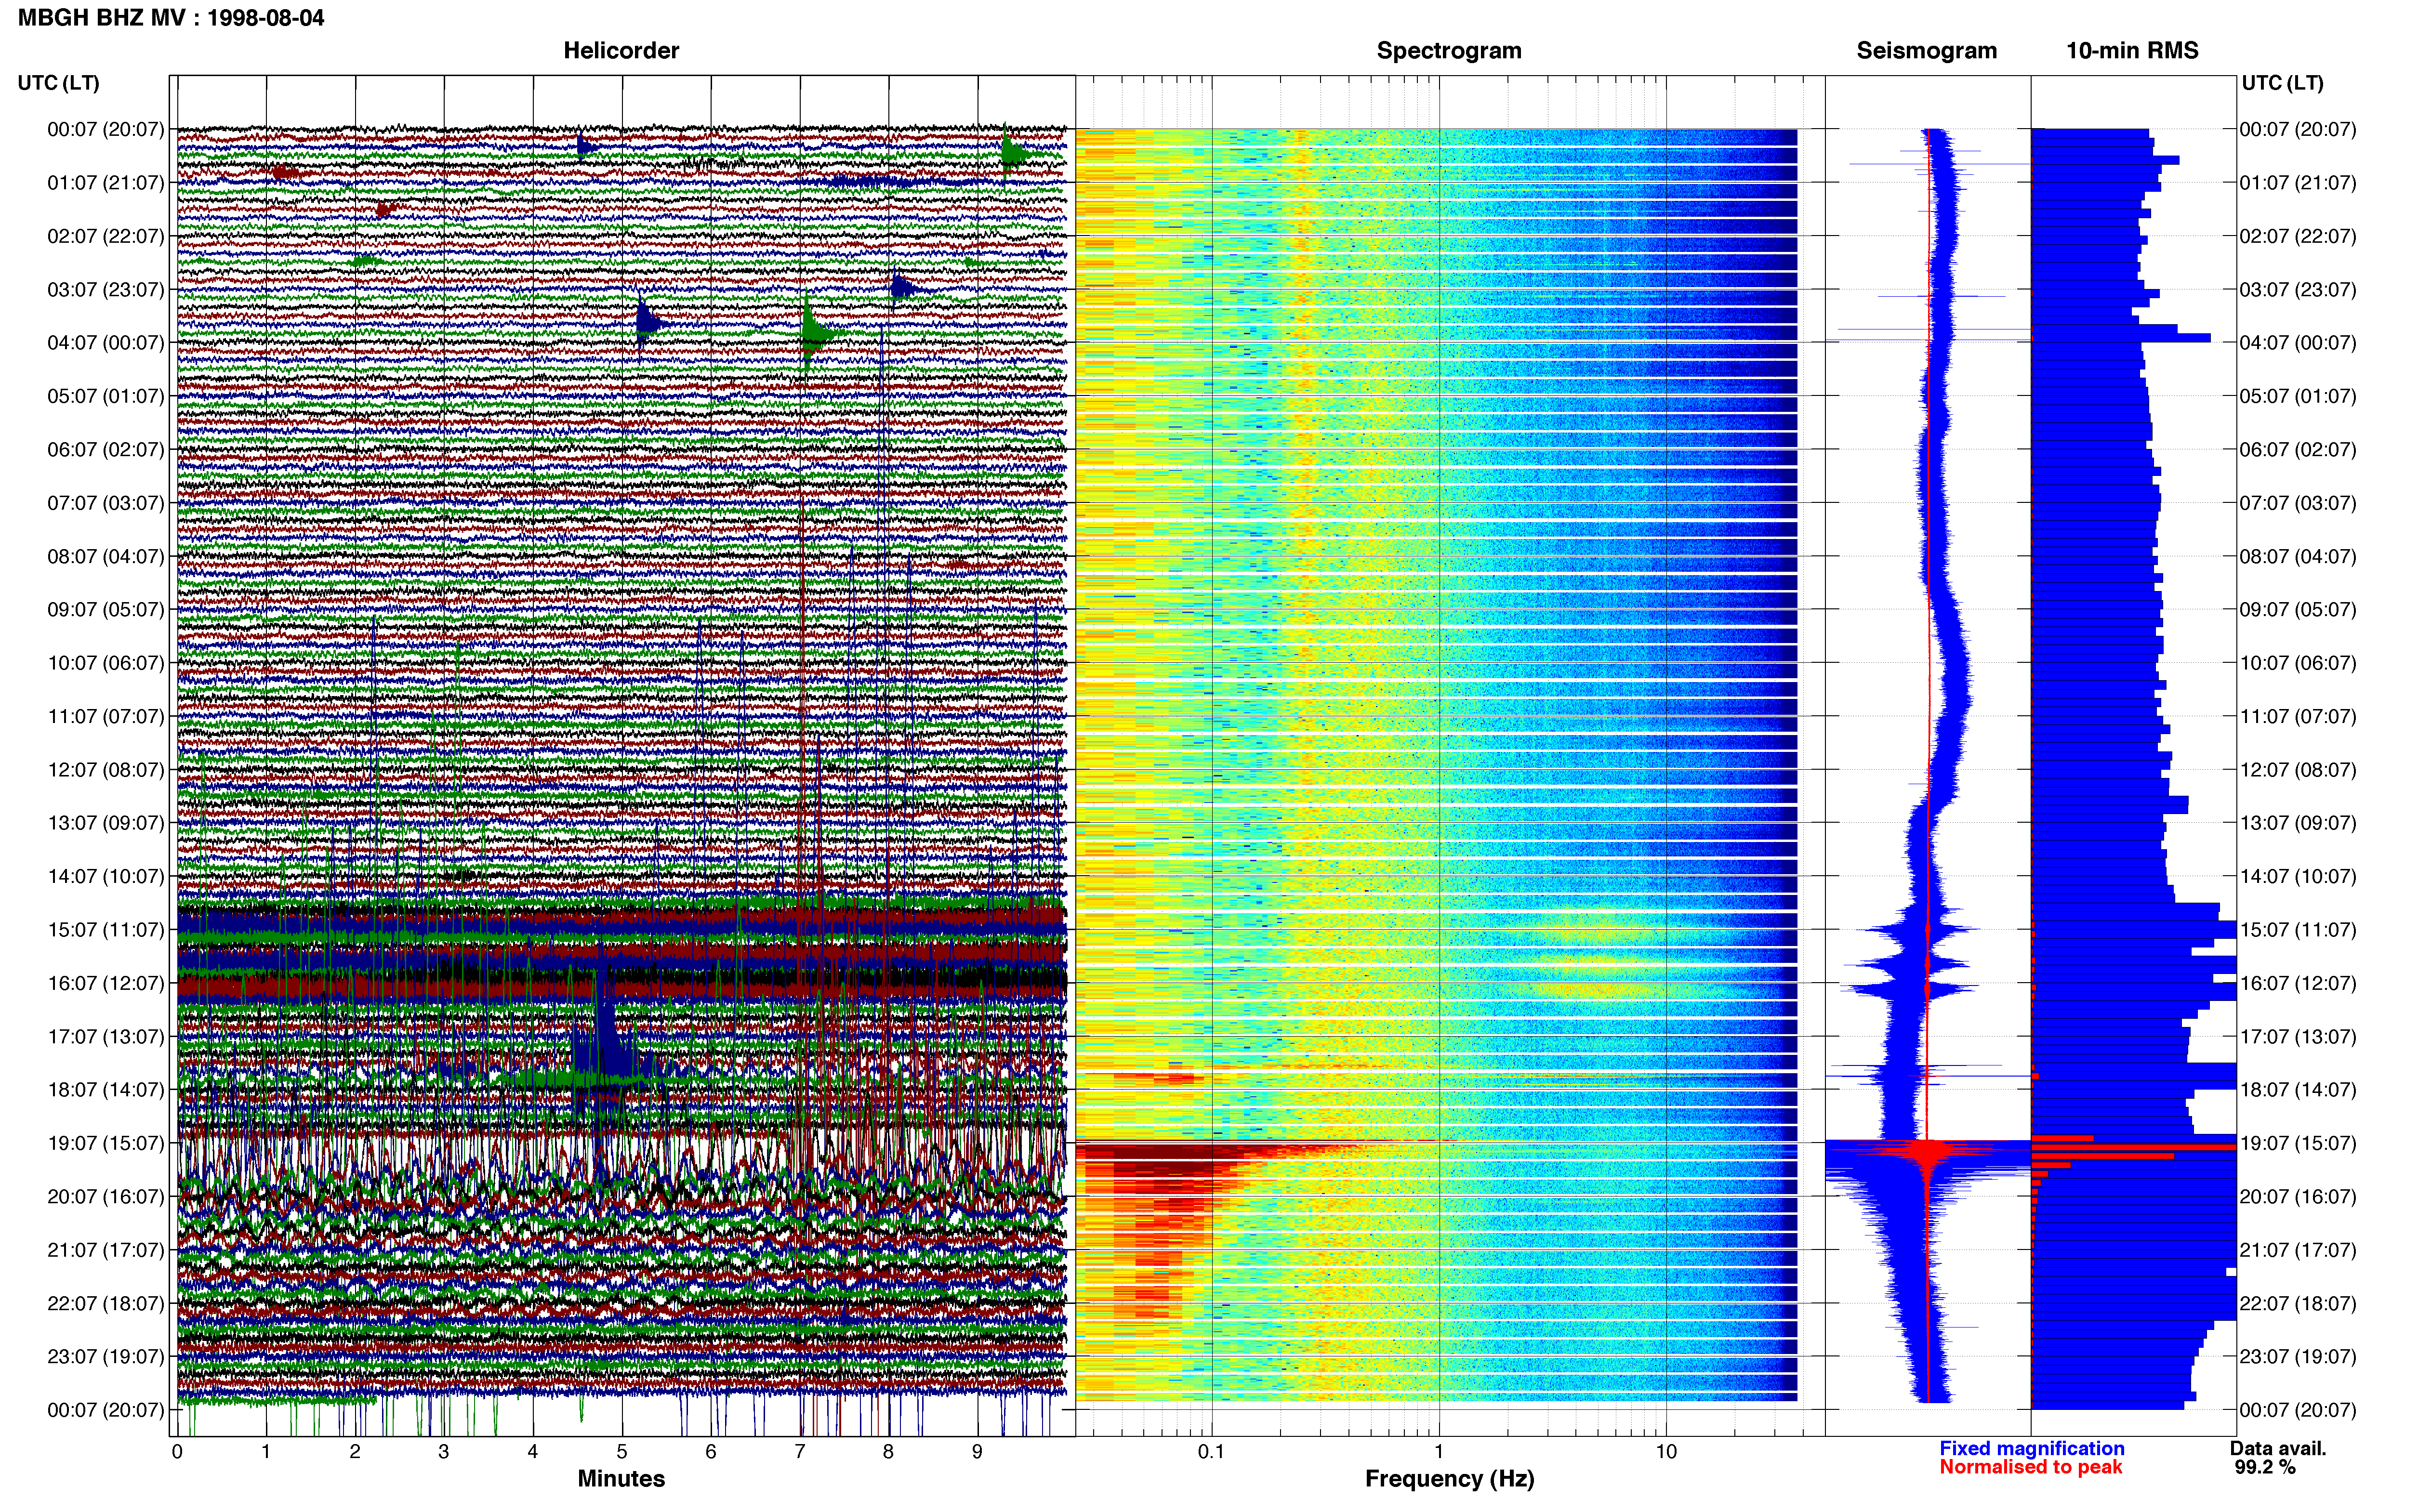Click the '5' tick on the Minutes axis
The width and height of the screenshot is (2418, 1512).
click(x=622, y=1451)
